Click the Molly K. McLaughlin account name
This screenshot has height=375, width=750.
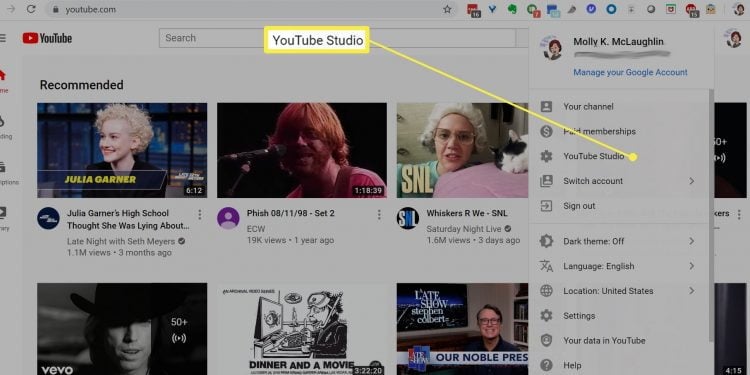point(618,42)
